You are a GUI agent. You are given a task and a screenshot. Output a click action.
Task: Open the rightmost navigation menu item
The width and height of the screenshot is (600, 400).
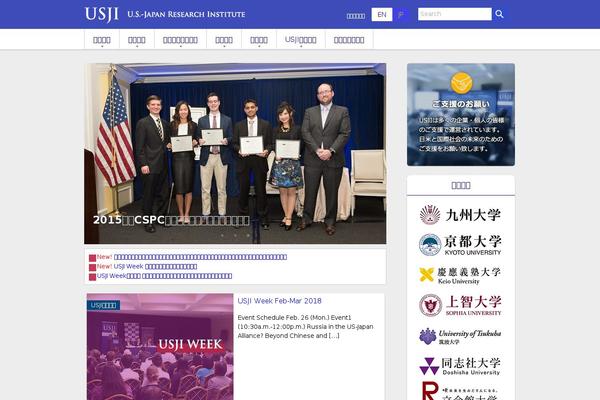(349, 40)
